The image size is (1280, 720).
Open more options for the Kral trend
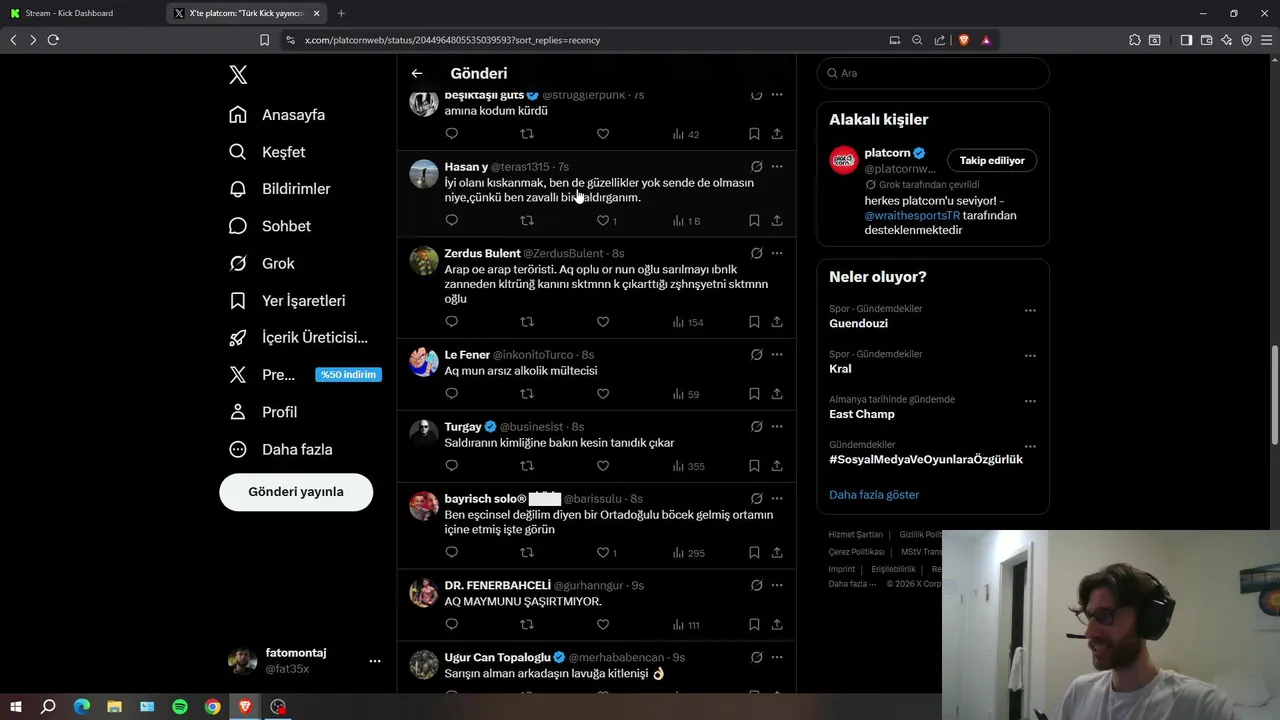1030,356
